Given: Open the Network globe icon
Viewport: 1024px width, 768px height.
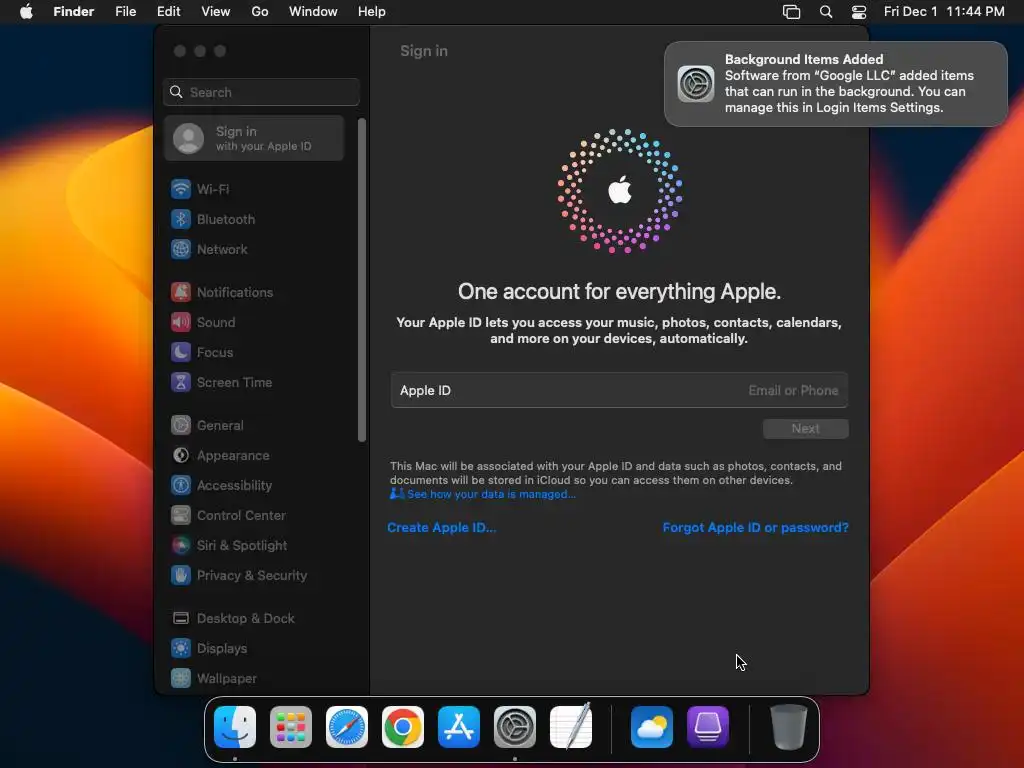Looking at the screenshot, I should click(x=181, y=249).
